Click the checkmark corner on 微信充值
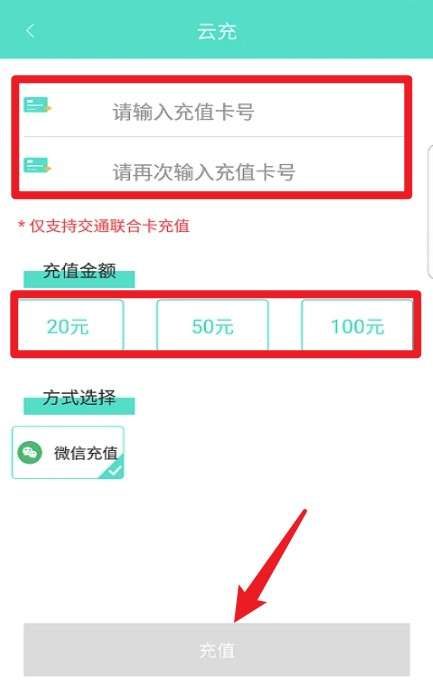The height and width of the screenshot is (696, 433). 113,469
